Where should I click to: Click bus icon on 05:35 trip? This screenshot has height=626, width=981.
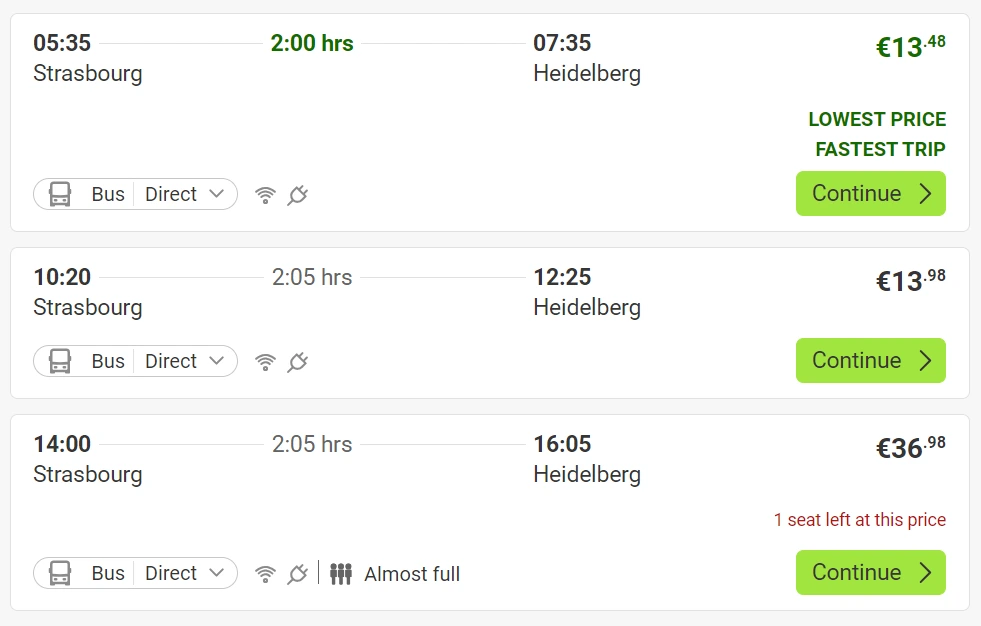60,194
